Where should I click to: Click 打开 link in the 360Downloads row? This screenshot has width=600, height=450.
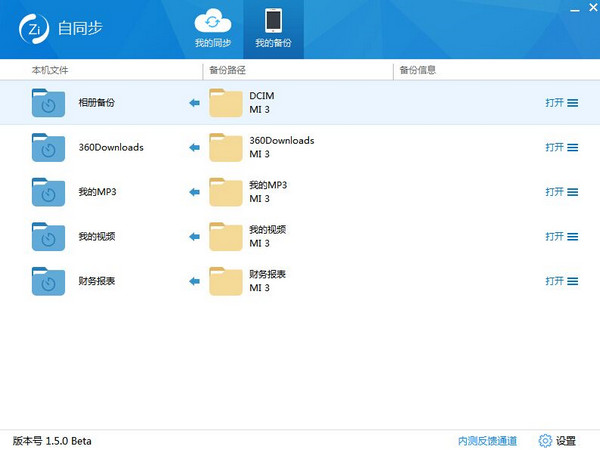pos(554,147)
